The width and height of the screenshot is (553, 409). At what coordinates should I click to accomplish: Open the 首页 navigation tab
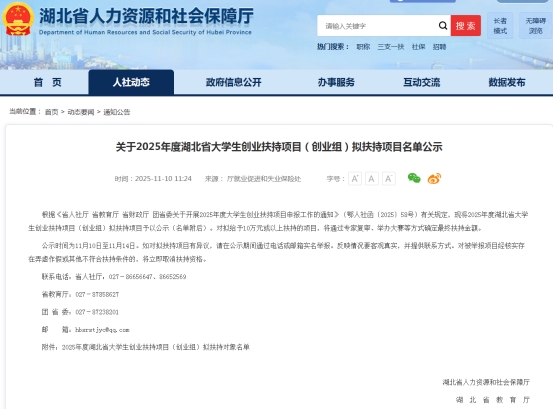point(47,83)
